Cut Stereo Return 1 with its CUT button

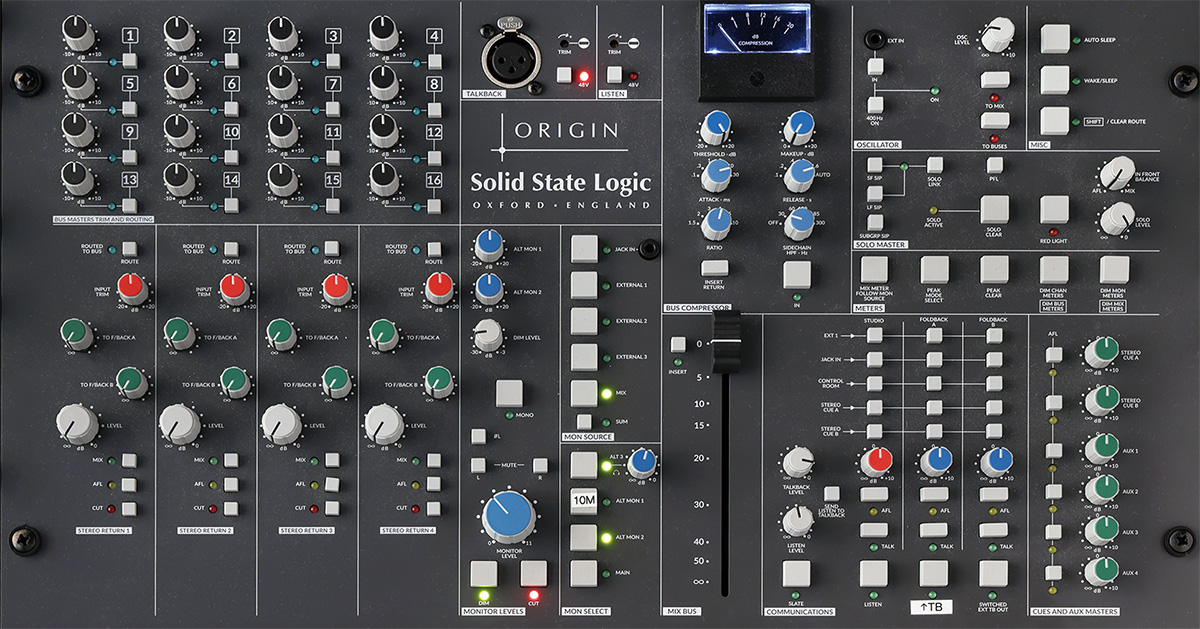tap(130, 509)
